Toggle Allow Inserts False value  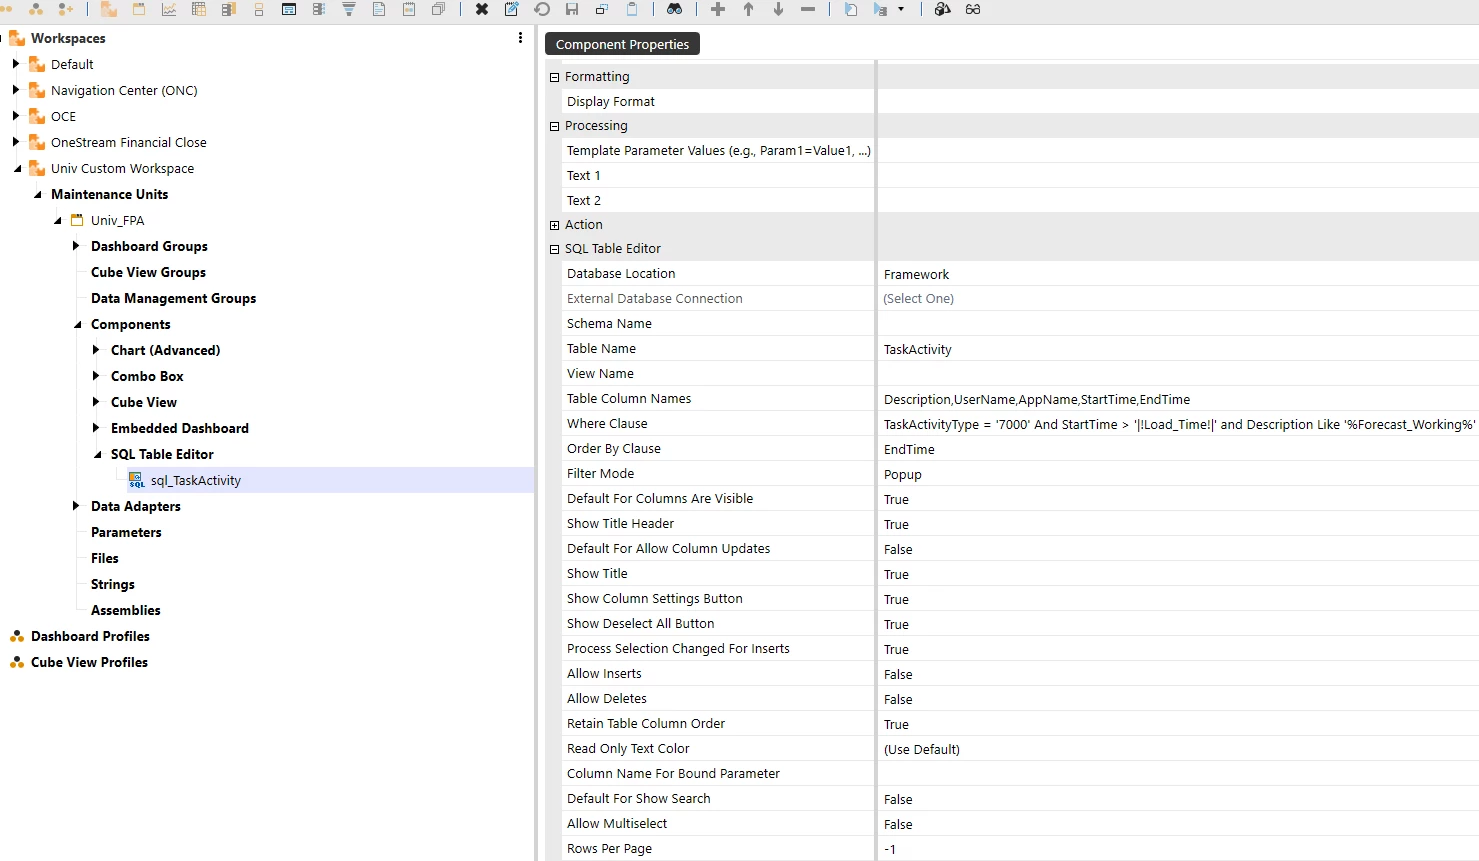pyautogui.click(x=898, y=674)
